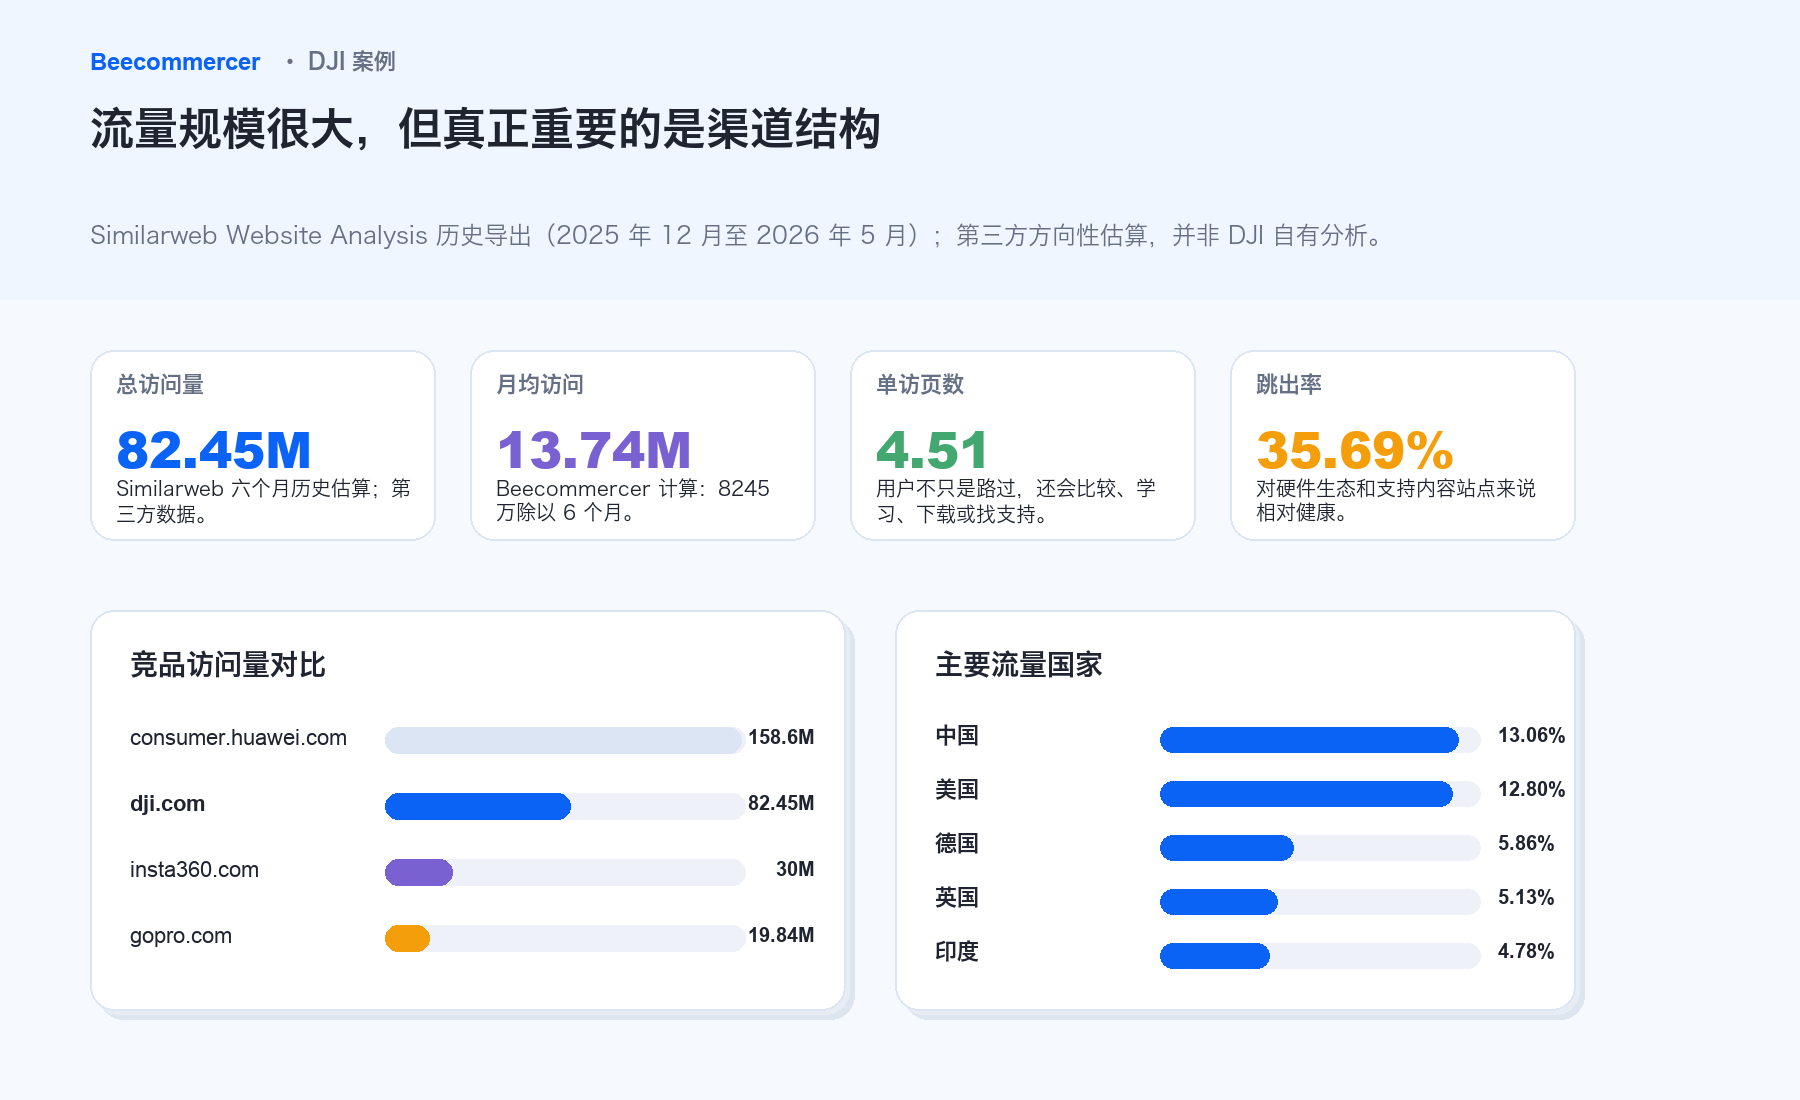Click the Beecommercer 计算 description text
This screenshot has width=1800, height=1100.
click(633, 501)
